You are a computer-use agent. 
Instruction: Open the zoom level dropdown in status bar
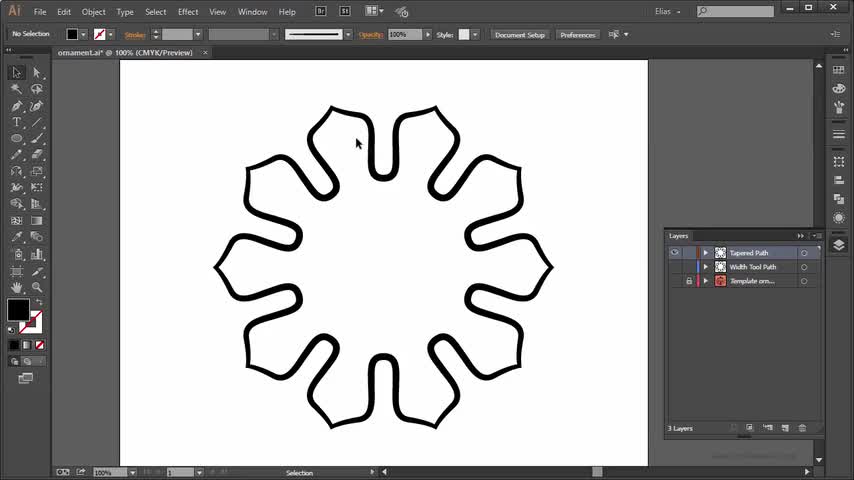[x=132, y=473]
